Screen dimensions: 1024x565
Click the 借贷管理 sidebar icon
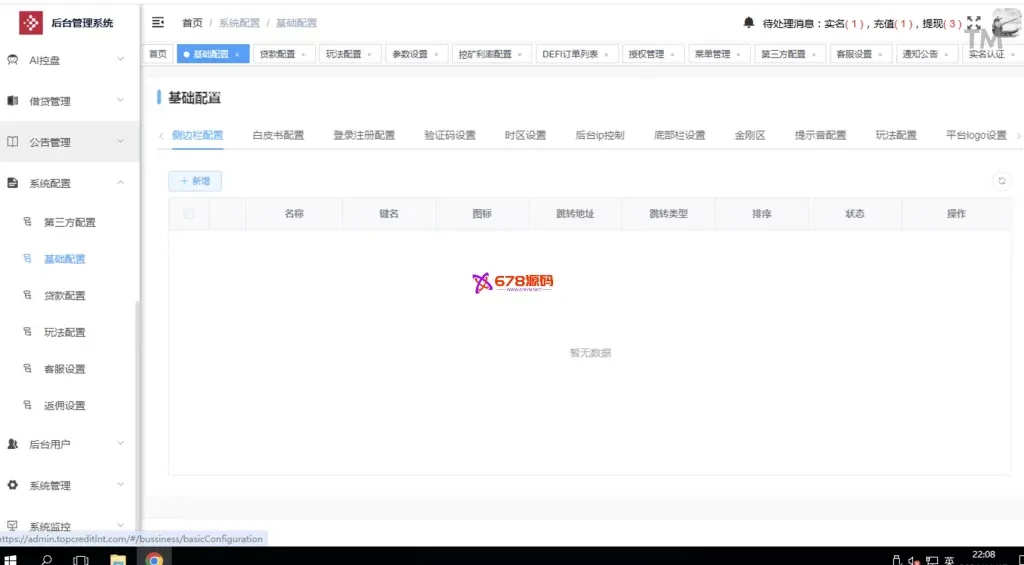click(x=13, y=101)
